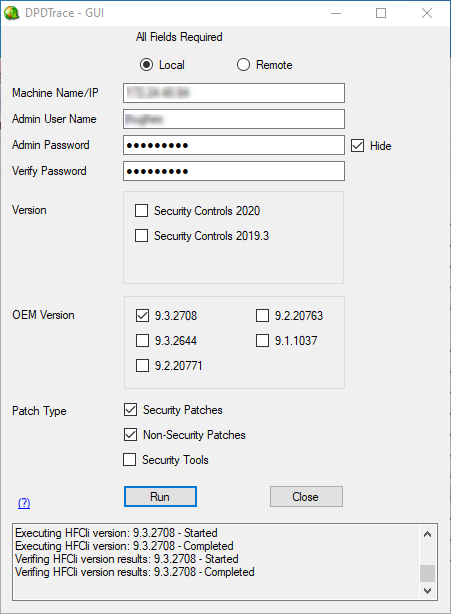The height and width of the screenshot is (614, 451).
Task: Click the DPDTrace application icon in title bar
Action: pyautogui.click(x=12, y=13)
